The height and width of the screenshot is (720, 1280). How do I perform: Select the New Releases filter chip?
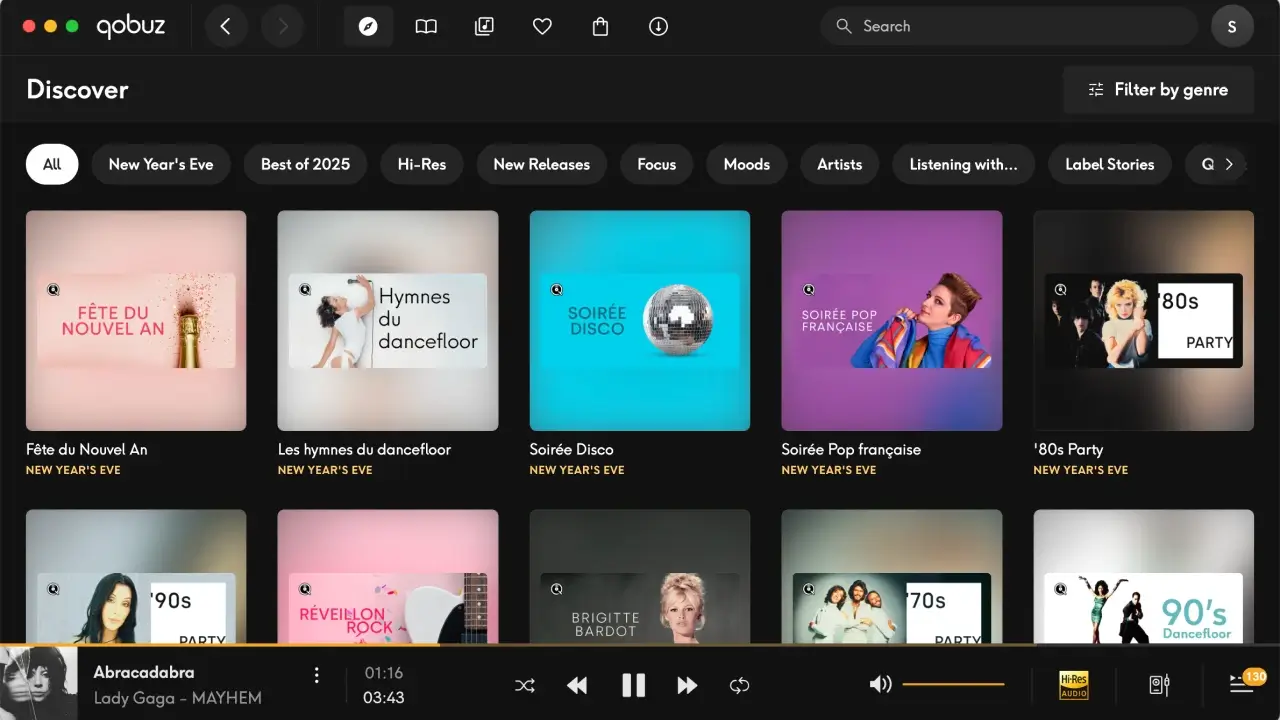pyautogui.click(x=541, y=164)
